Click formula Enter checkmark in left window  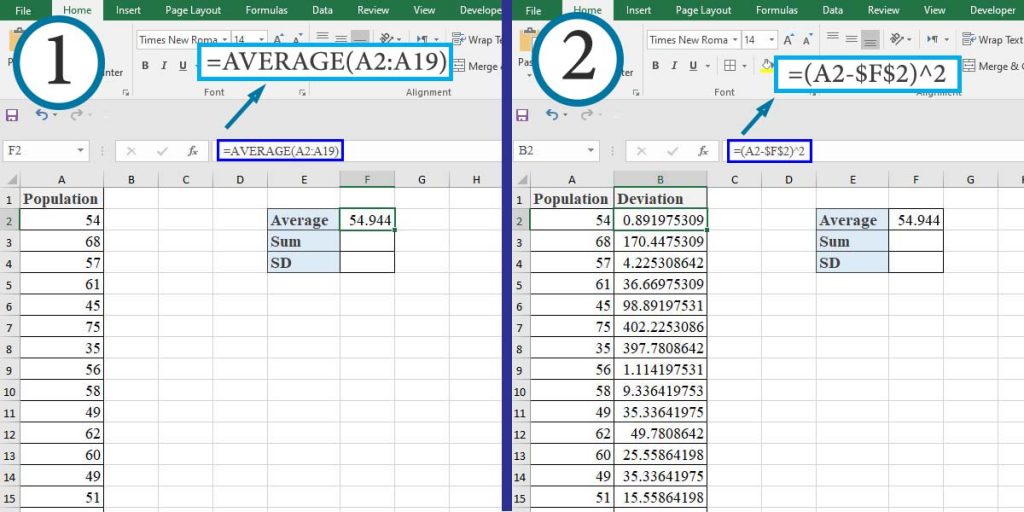162,151
